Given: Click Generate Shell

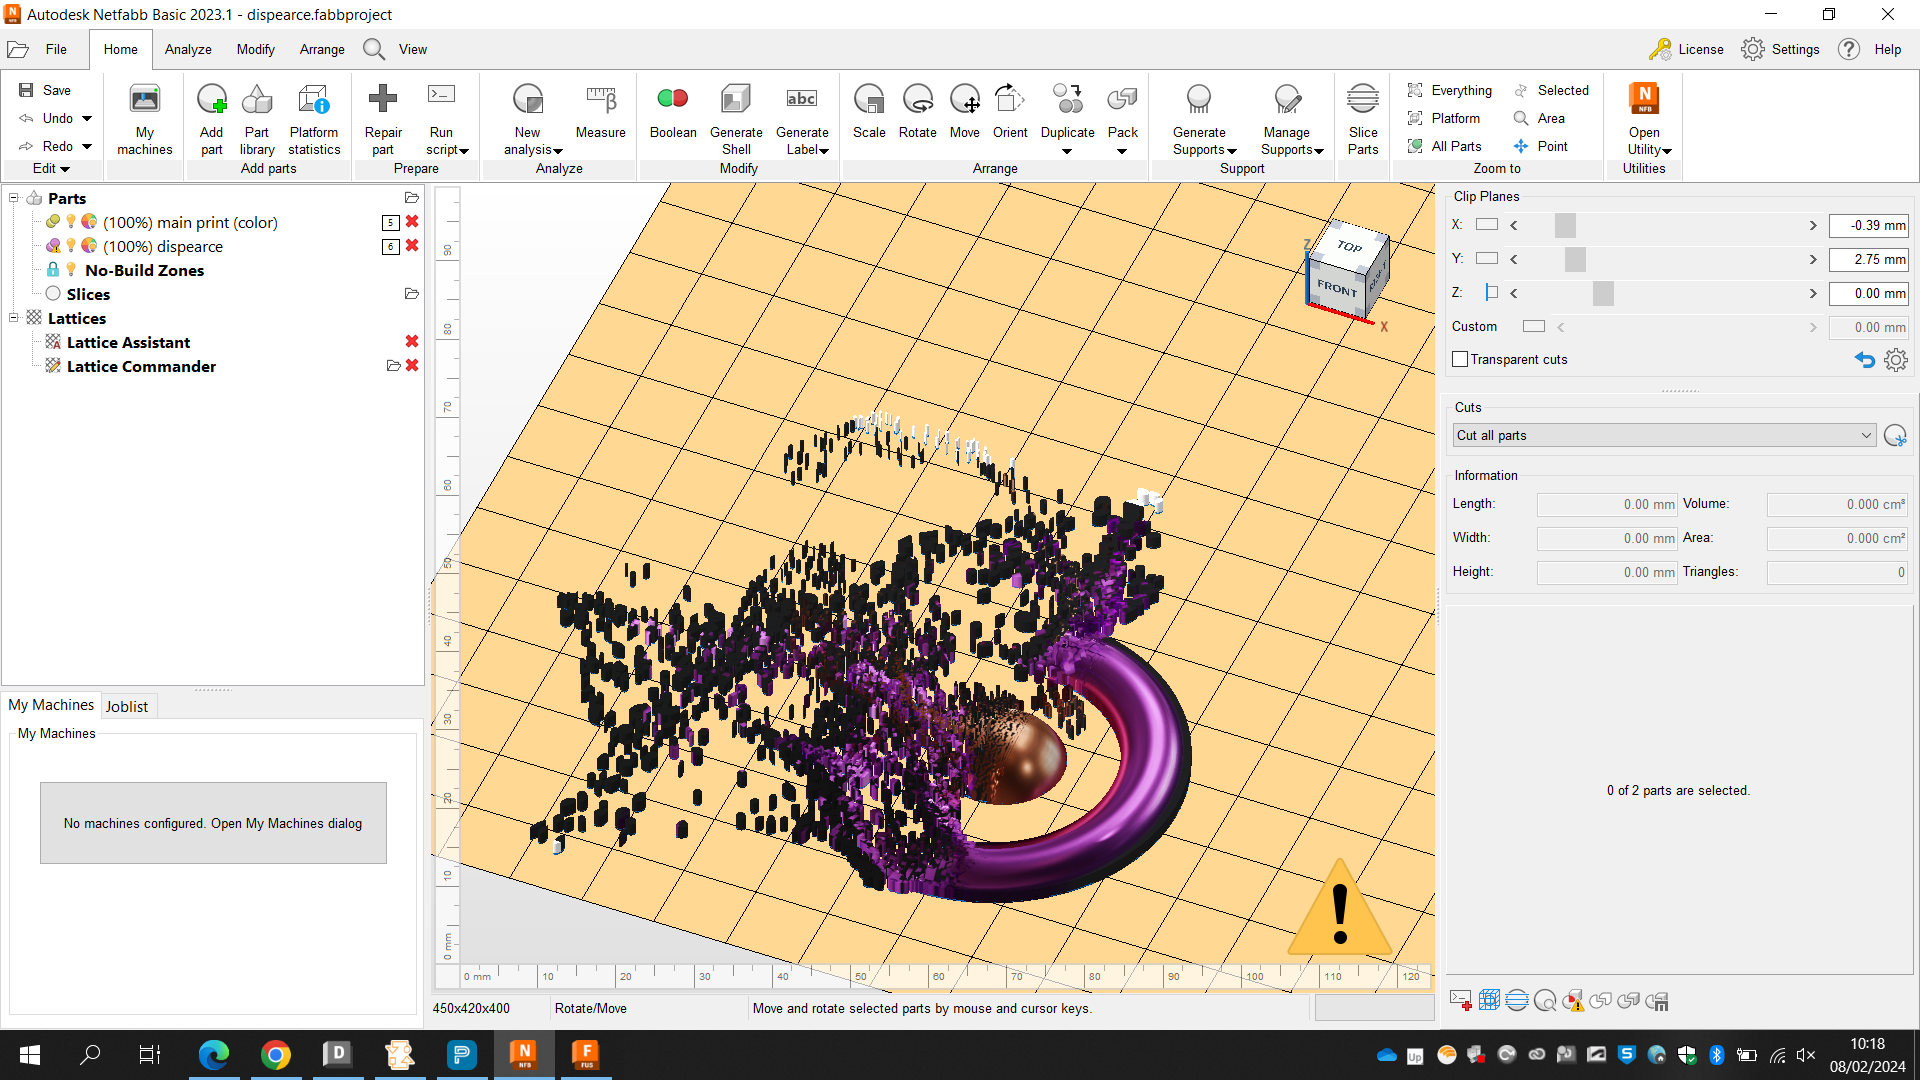Looking at the screenshot, I should 736,120.
